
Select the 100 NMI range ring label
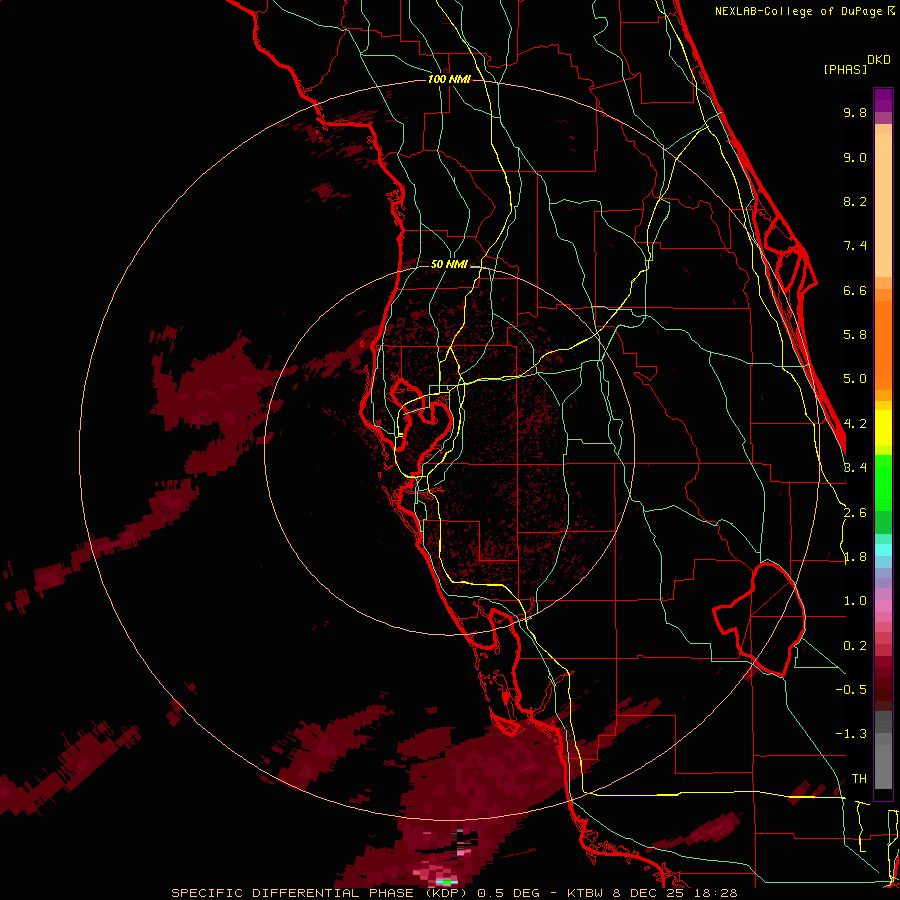[x=449, y=79]
